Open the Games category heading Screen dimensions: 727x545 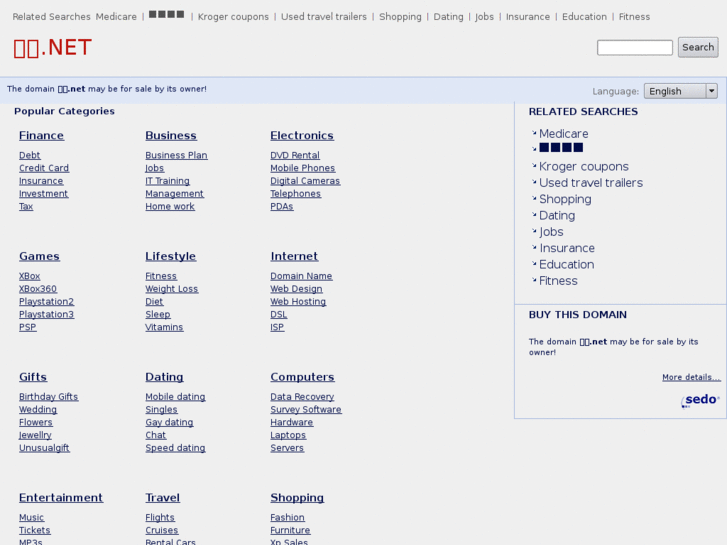(39, 256)
